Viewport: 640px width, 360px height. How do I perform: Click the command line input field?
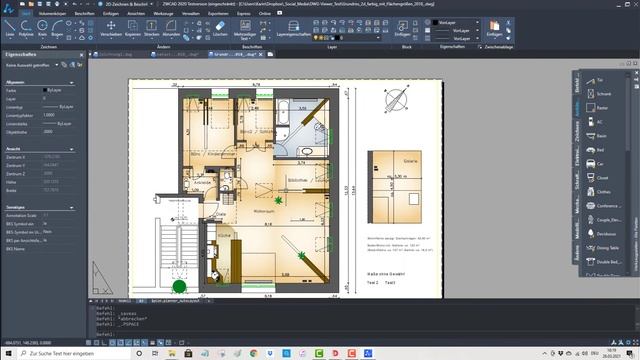[363, 335]
